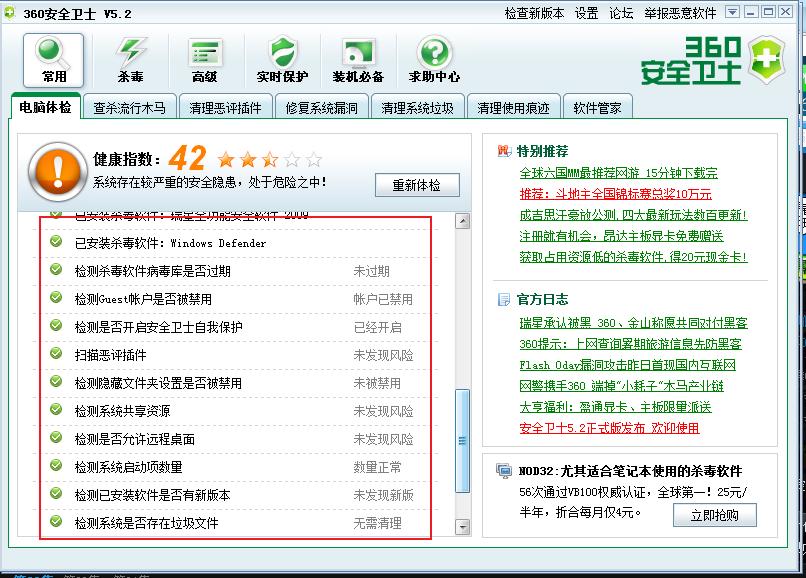
Task: Open the title bar dropdown arrow menu
Action: (x=732, y=12)
